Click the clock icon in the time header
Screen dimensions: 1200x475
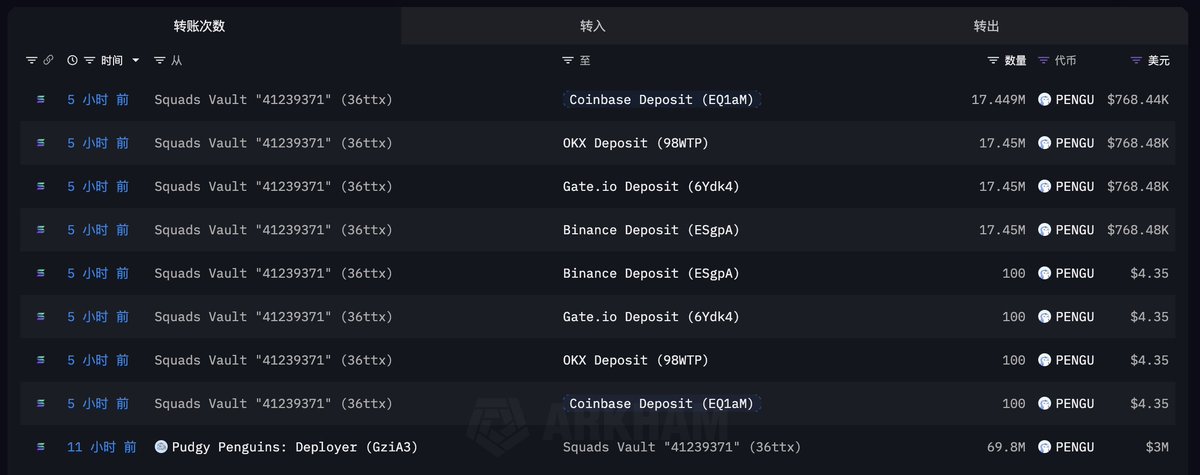coord(72,60)
